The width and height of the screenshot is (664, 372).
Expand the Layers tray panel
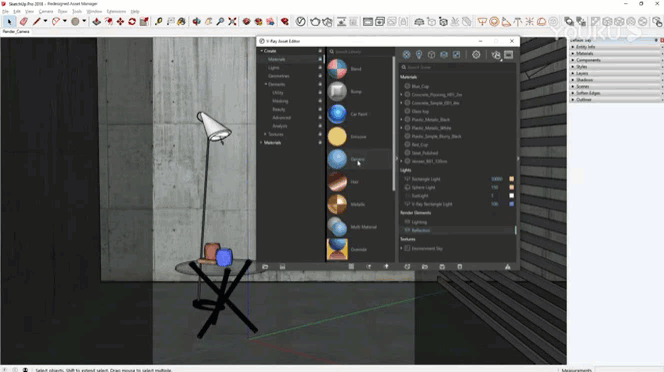[x=573, y=73]
